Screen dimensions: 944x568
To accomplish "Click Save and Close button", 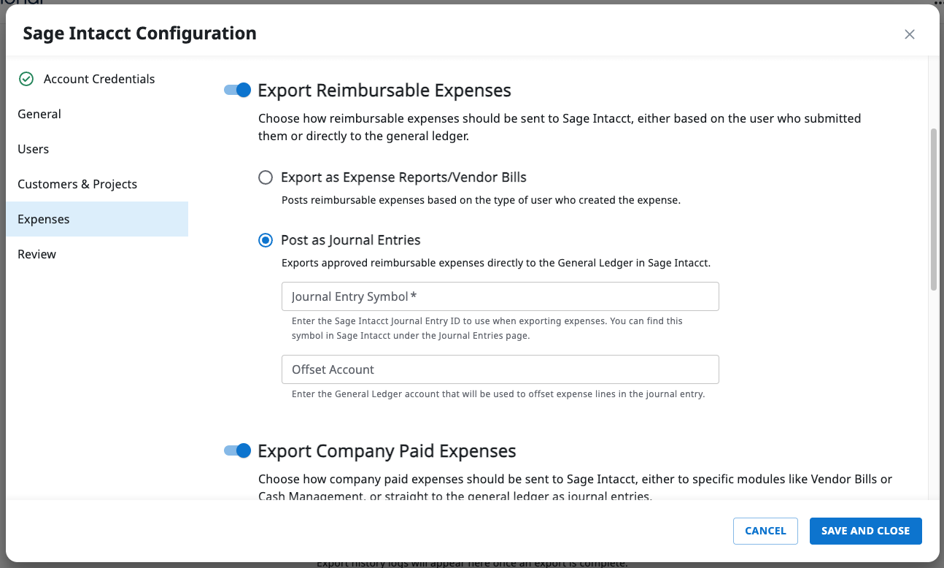I will pos(865,531).
